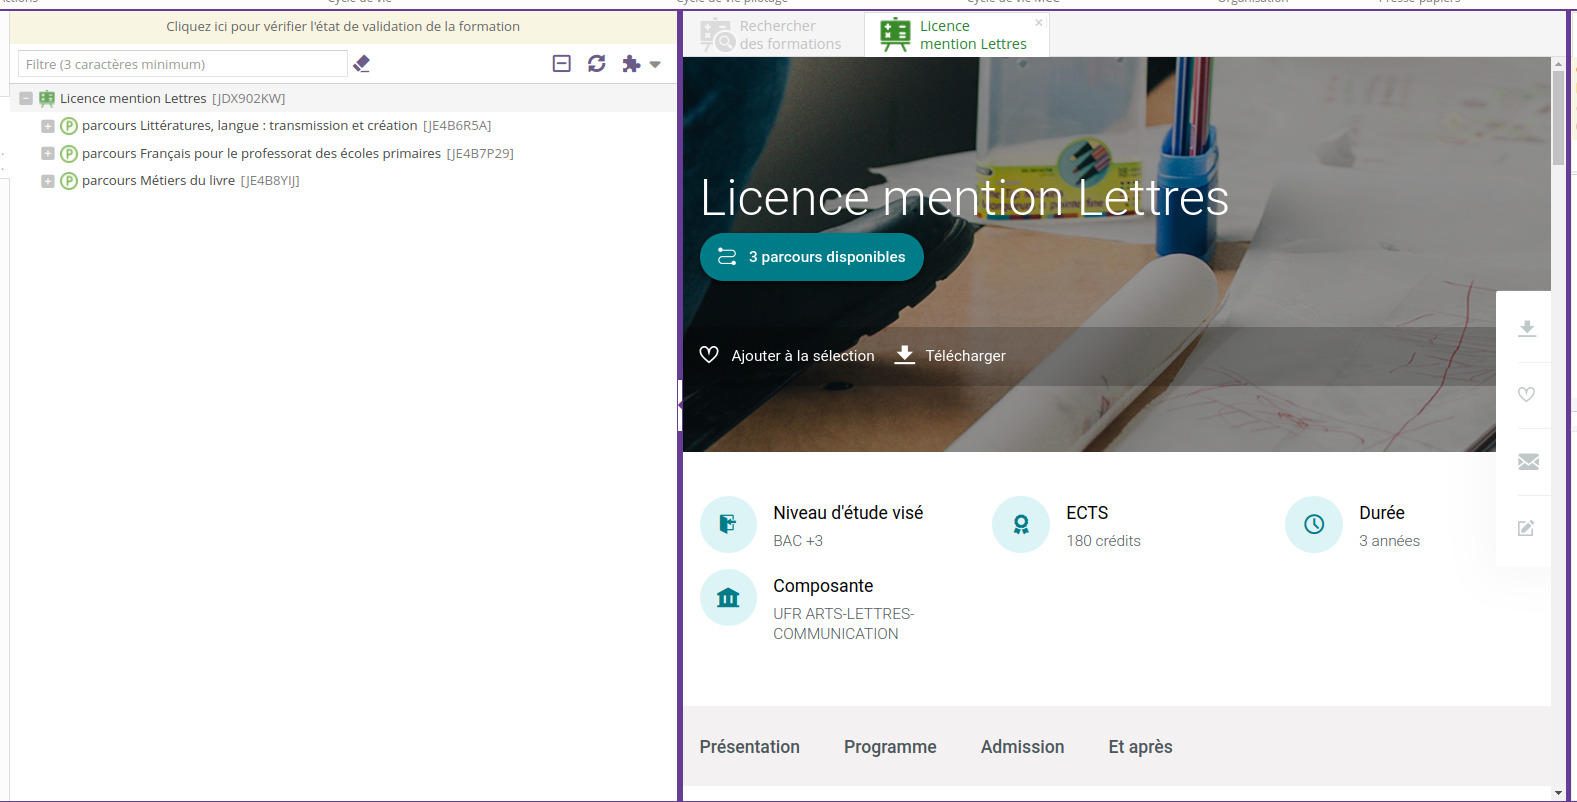Click the 180 crédits value
The height and width of the screenshot is (802, 1577).
[x=1103, y=541]
